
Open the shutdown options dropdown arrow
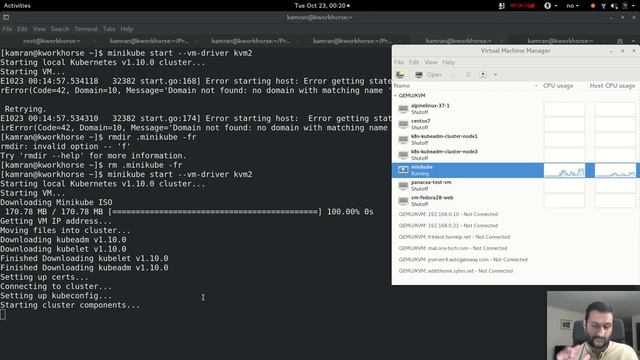496,75
